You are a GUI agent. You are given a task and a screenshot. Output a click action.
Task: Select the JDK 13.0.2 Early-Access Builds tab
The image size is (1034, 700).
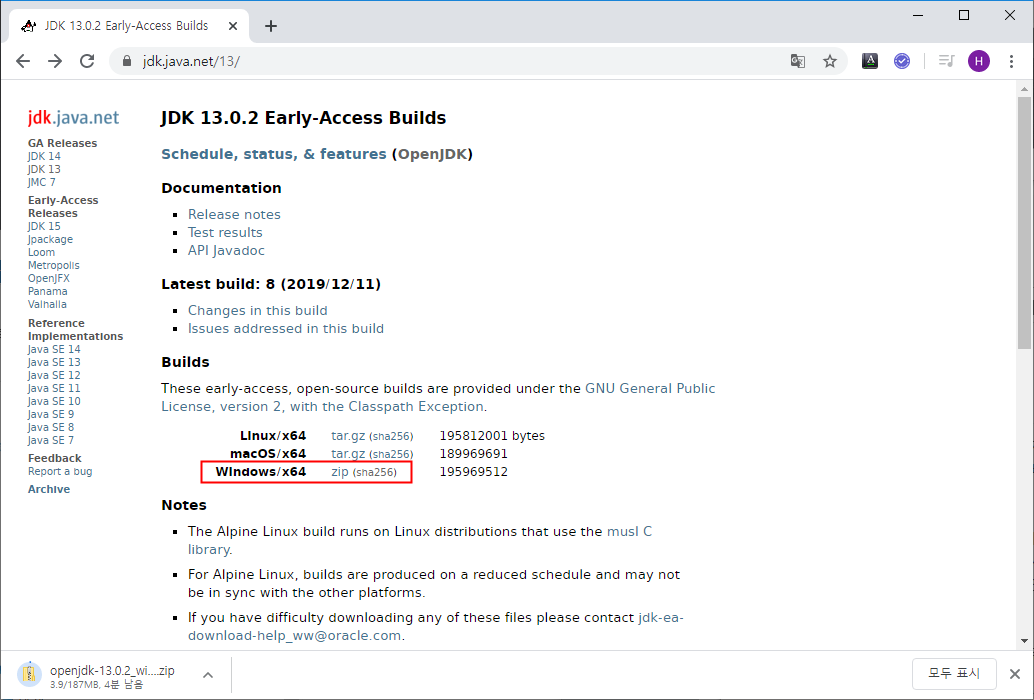(129, 26)
